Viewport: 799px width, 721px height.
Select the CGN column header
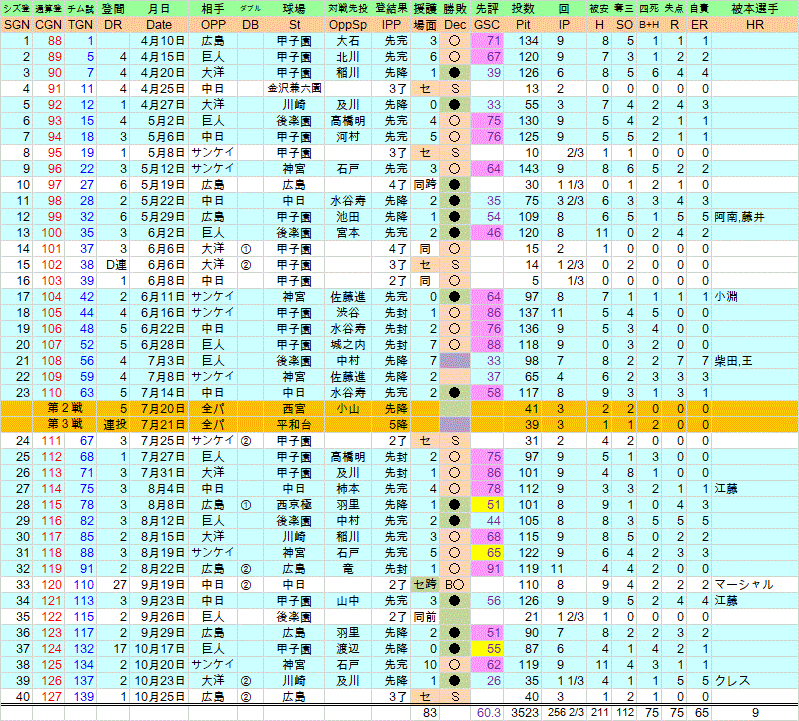click(x=48, y=25)
